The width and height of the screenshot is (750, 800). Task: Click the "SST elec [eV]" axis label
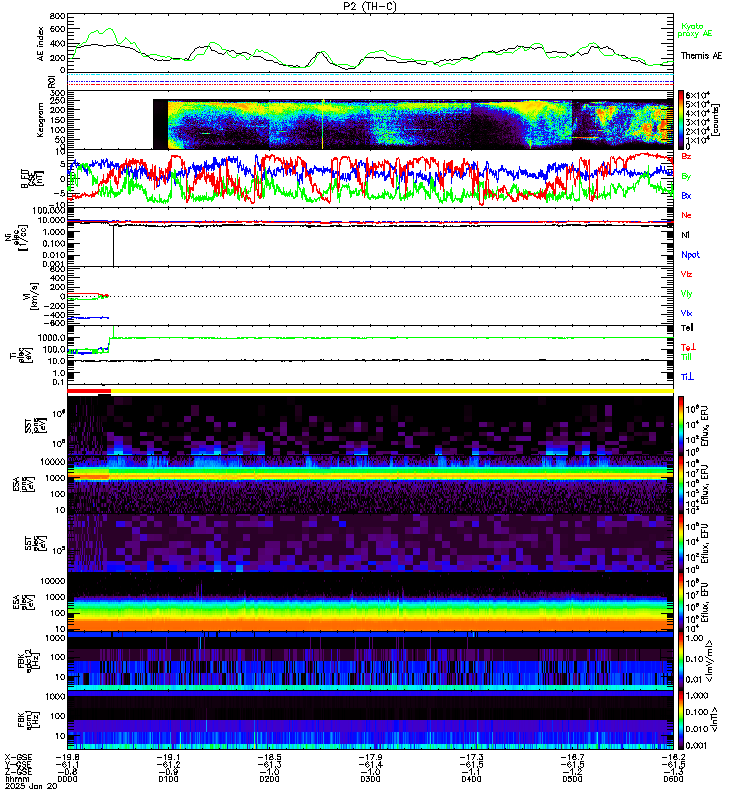[35, 543]
